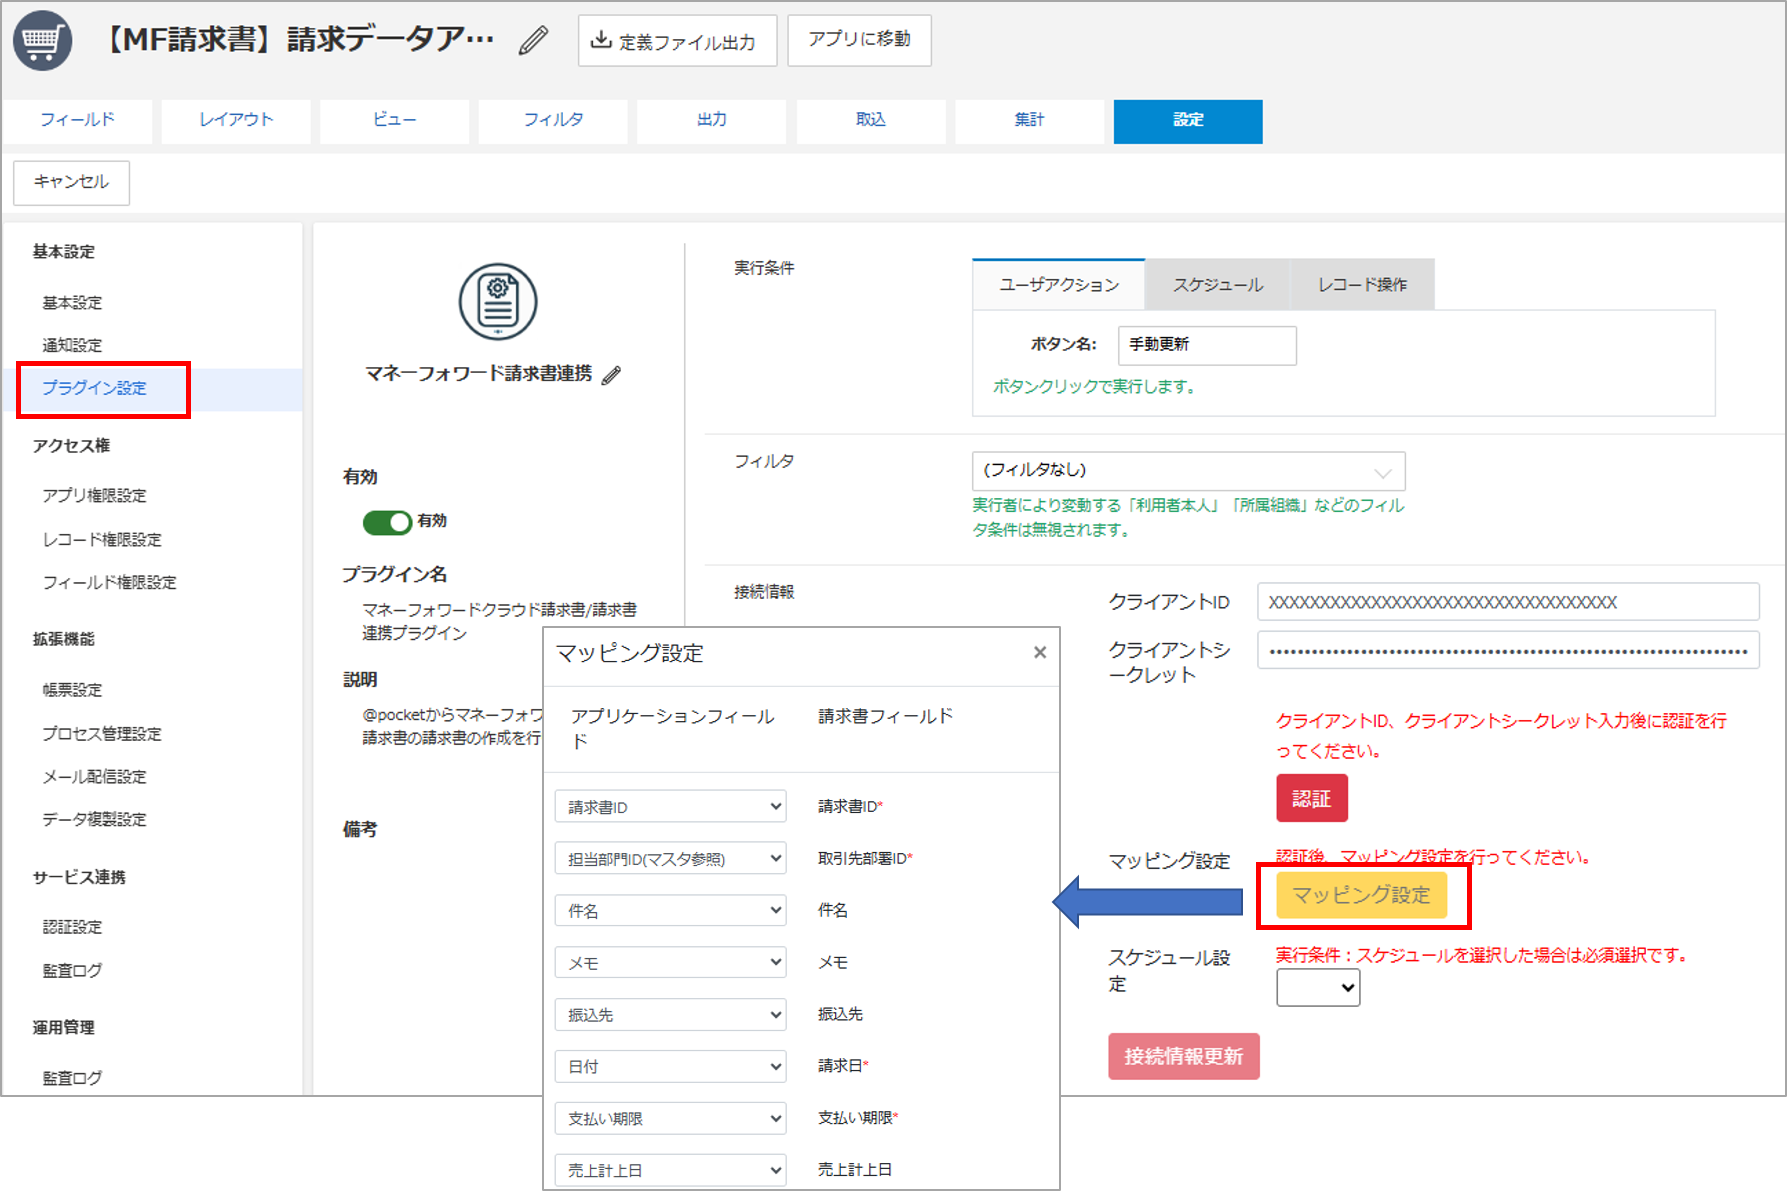Click the アプリに移動 button
Image resolution: width=1787 pixels, height=1191 pixels.
point(859,40)
